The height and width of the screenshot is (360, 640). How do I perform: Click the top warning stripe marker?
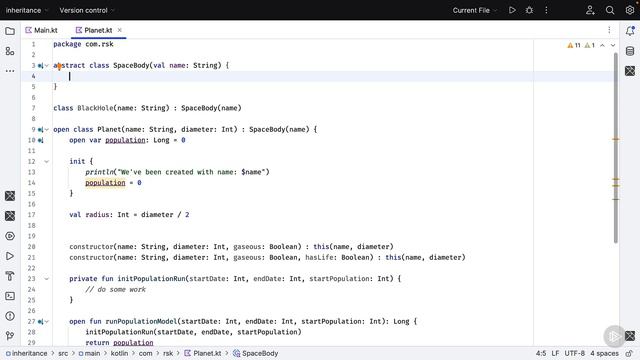(616, 139)
